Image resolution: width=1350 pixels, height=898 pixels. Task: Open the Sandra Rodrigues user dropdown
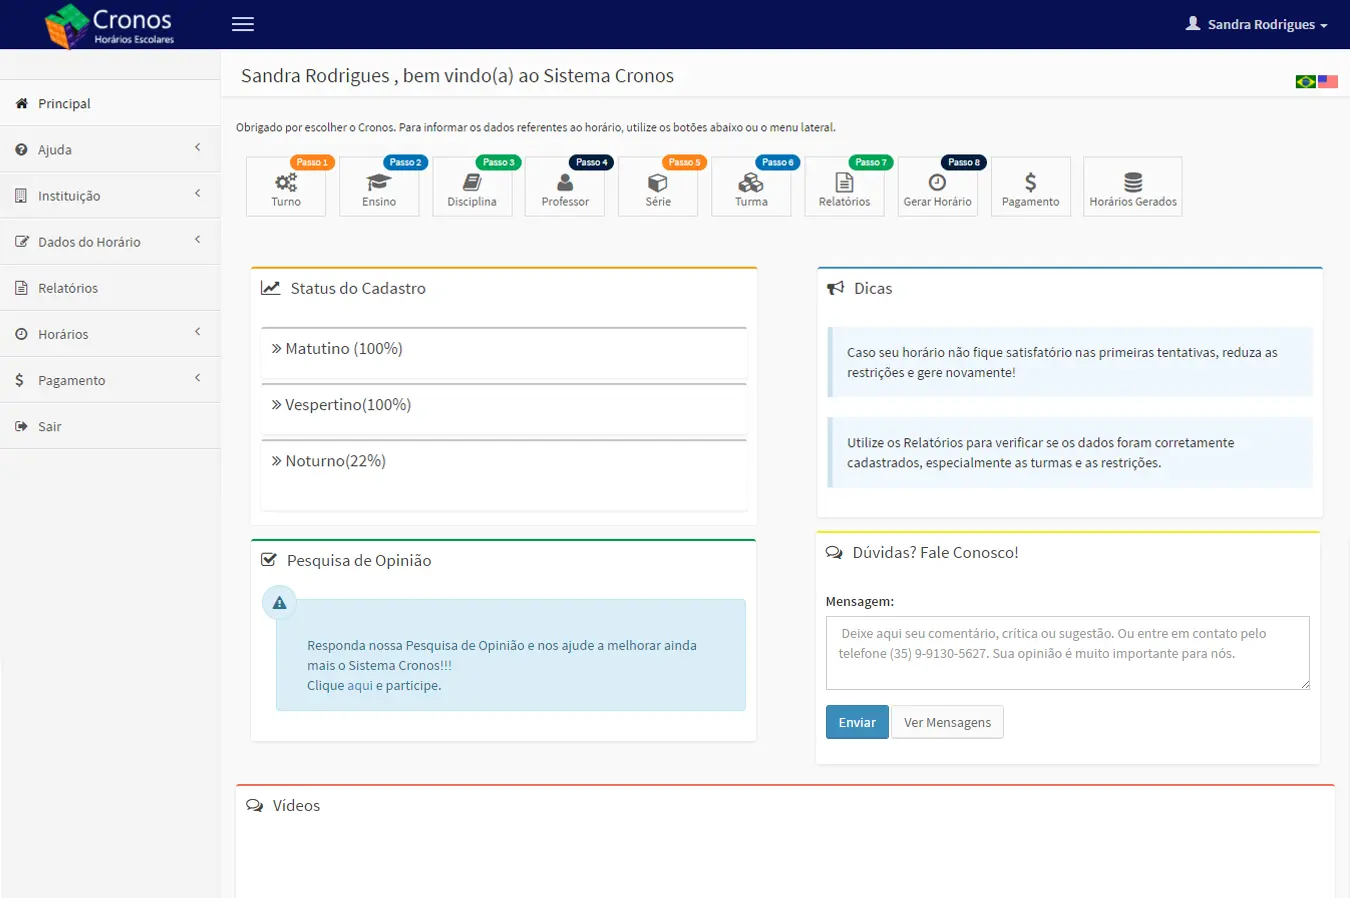[x=1256, y=24]
